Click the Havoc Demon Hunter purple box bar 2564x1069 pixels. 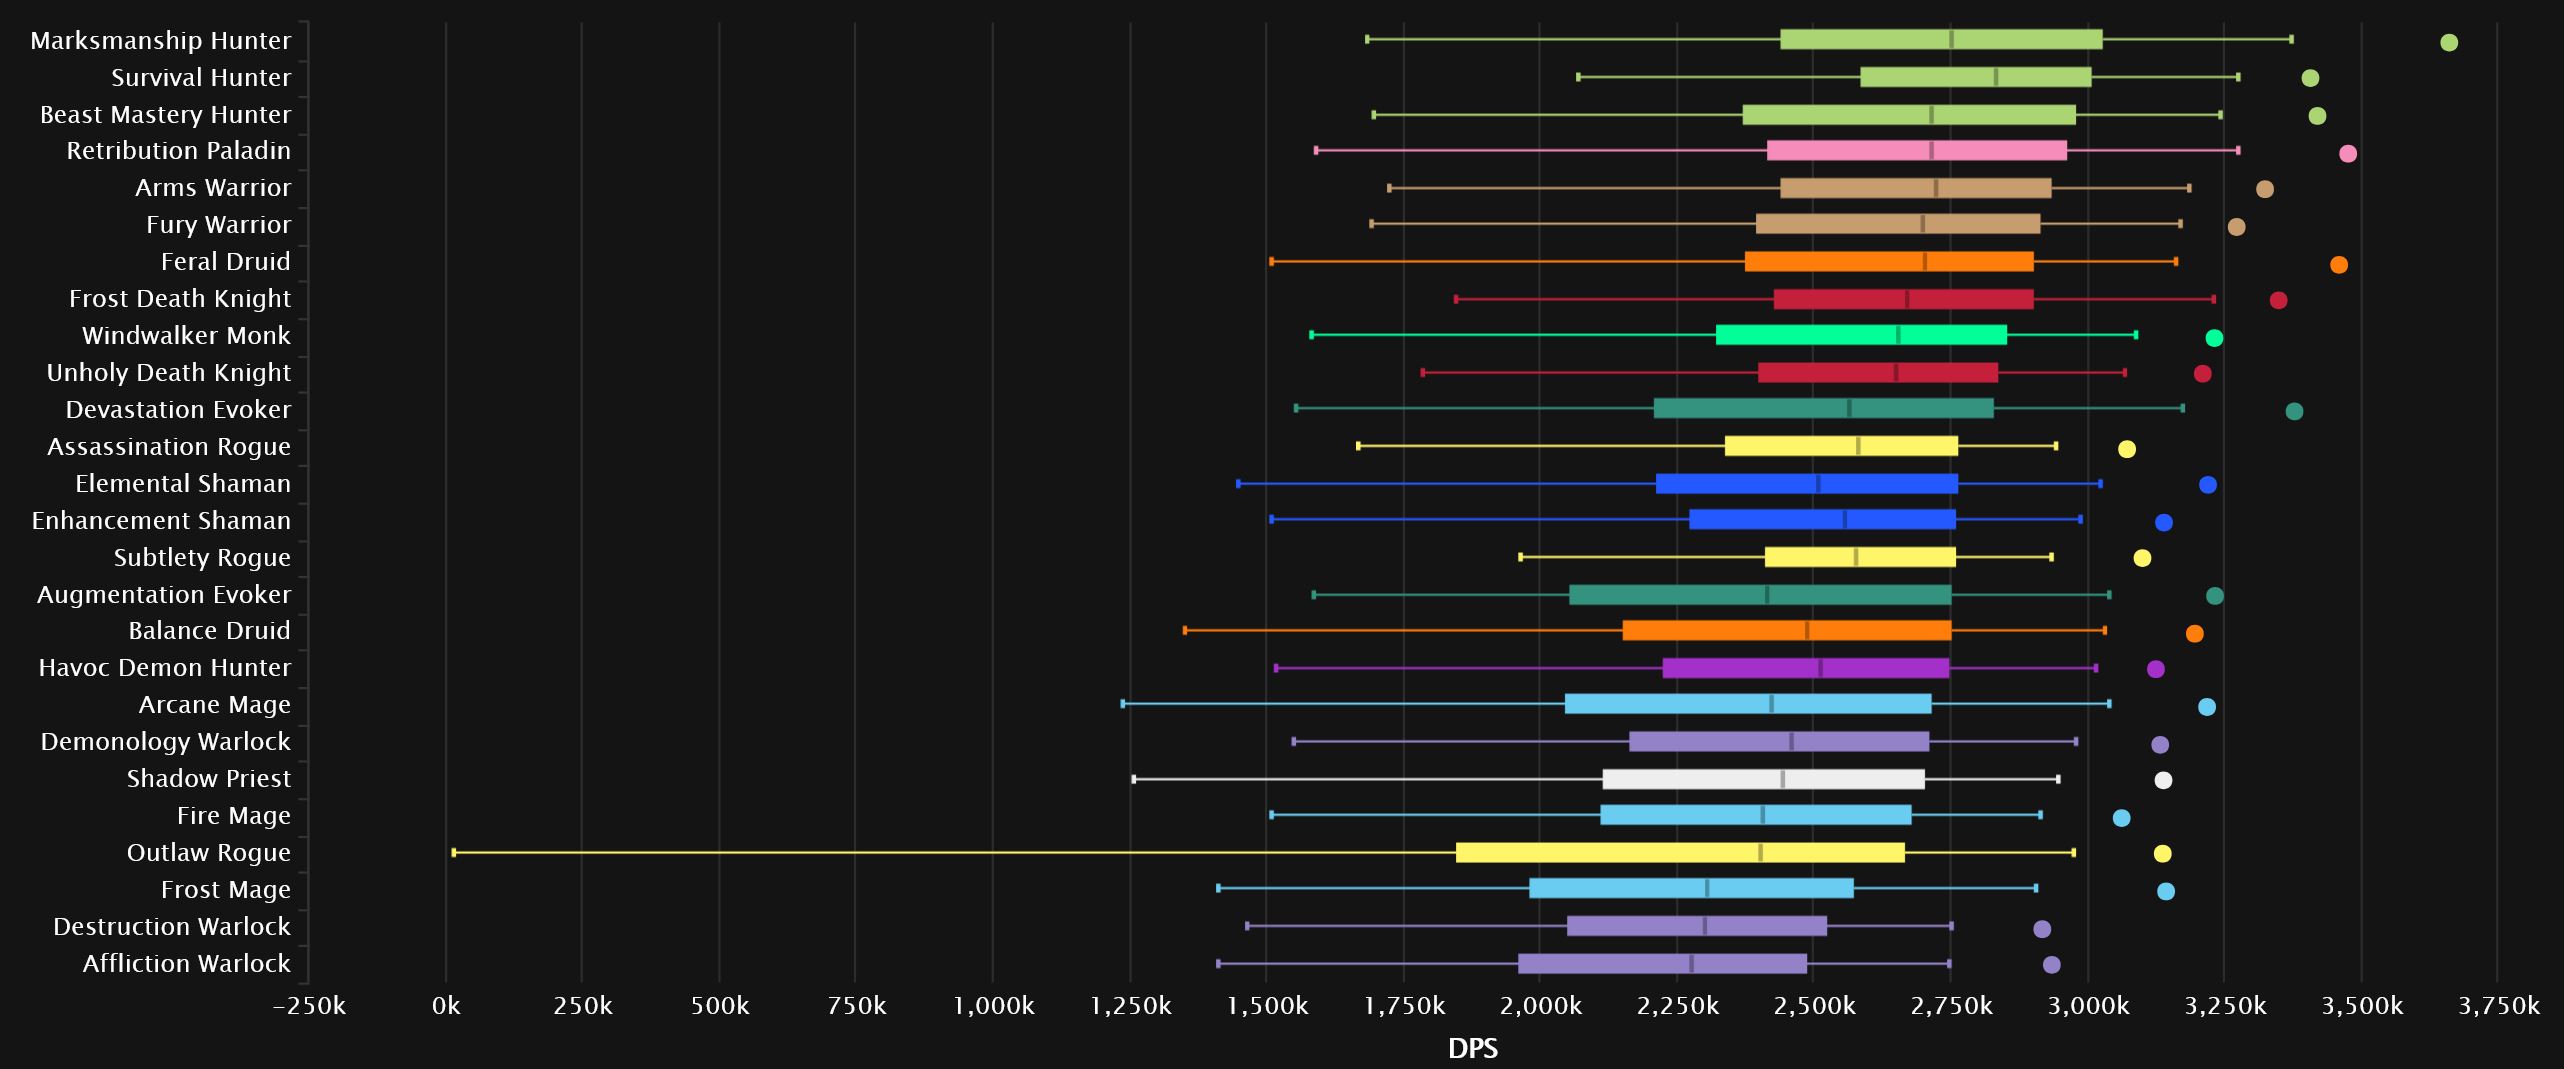pyautogui.click(x=1806, y=668)
